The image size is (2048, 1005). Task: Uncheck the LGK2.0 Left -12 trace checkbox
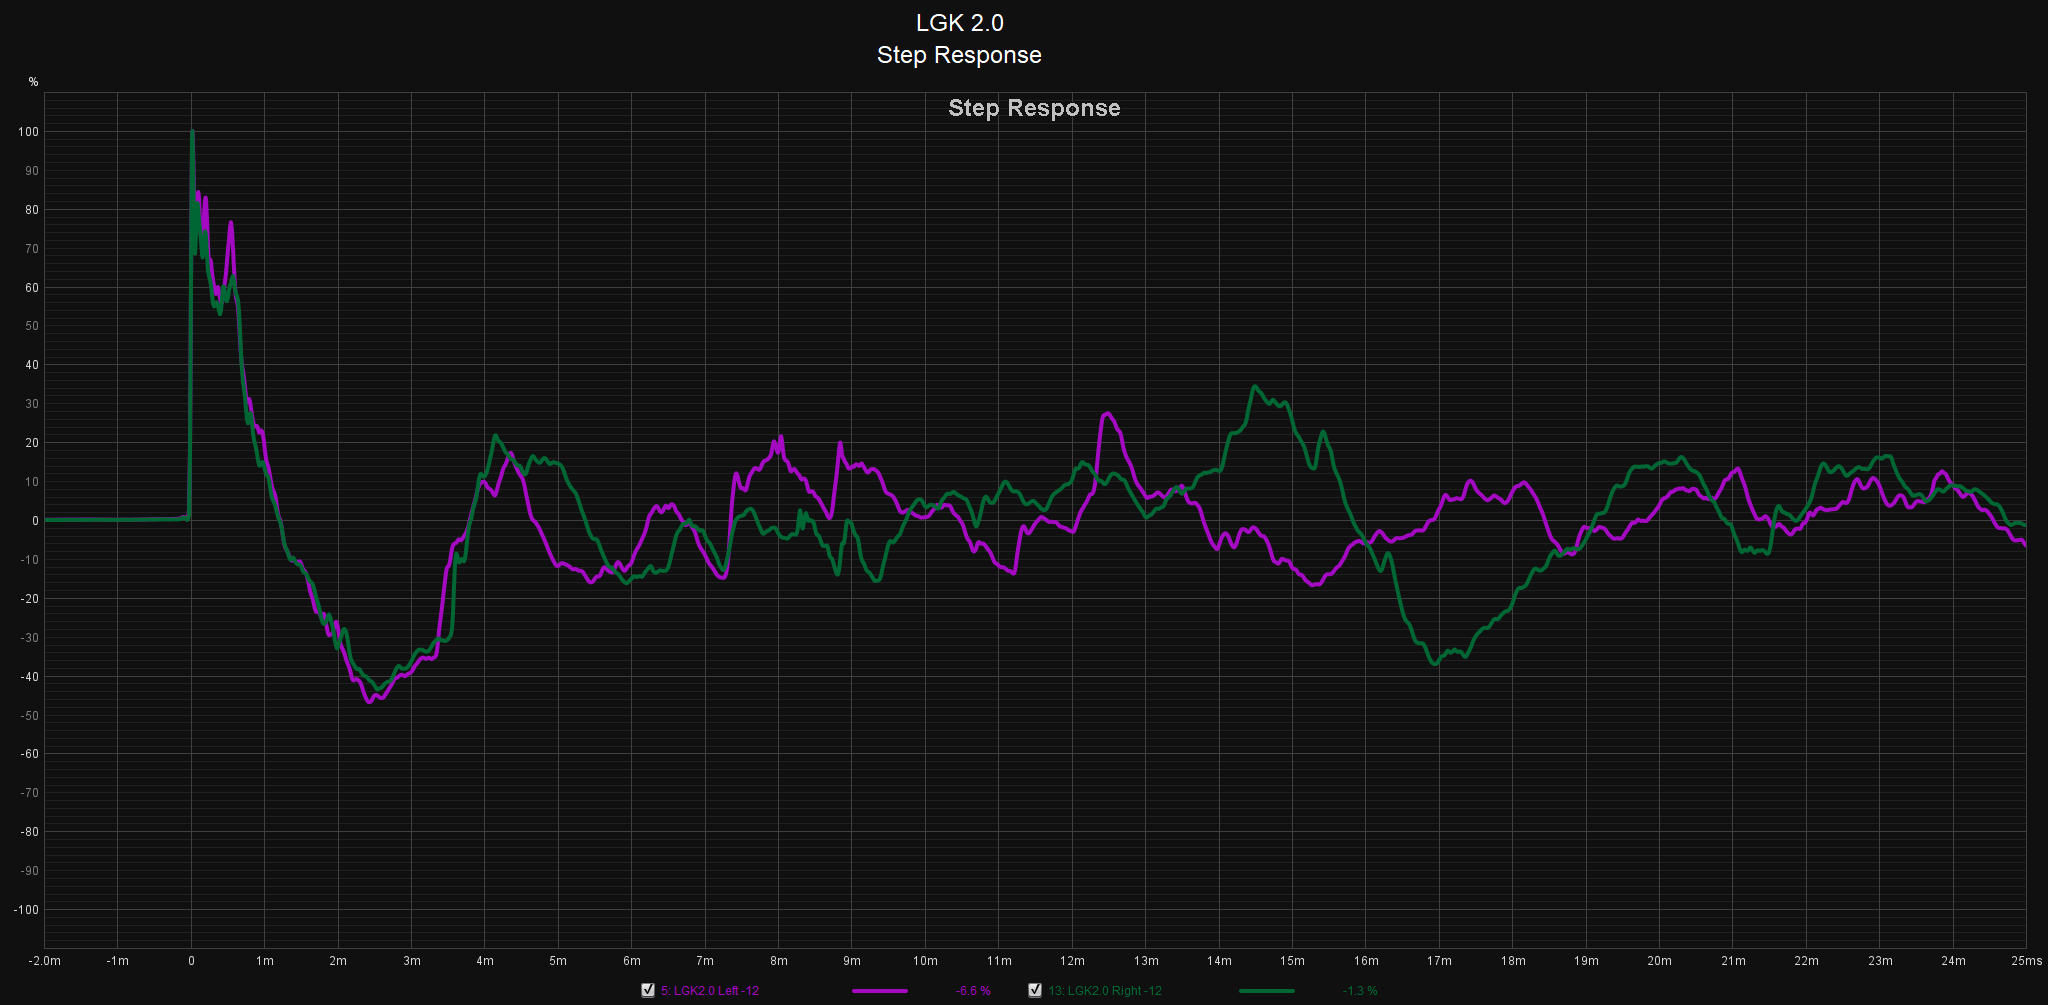648,990
